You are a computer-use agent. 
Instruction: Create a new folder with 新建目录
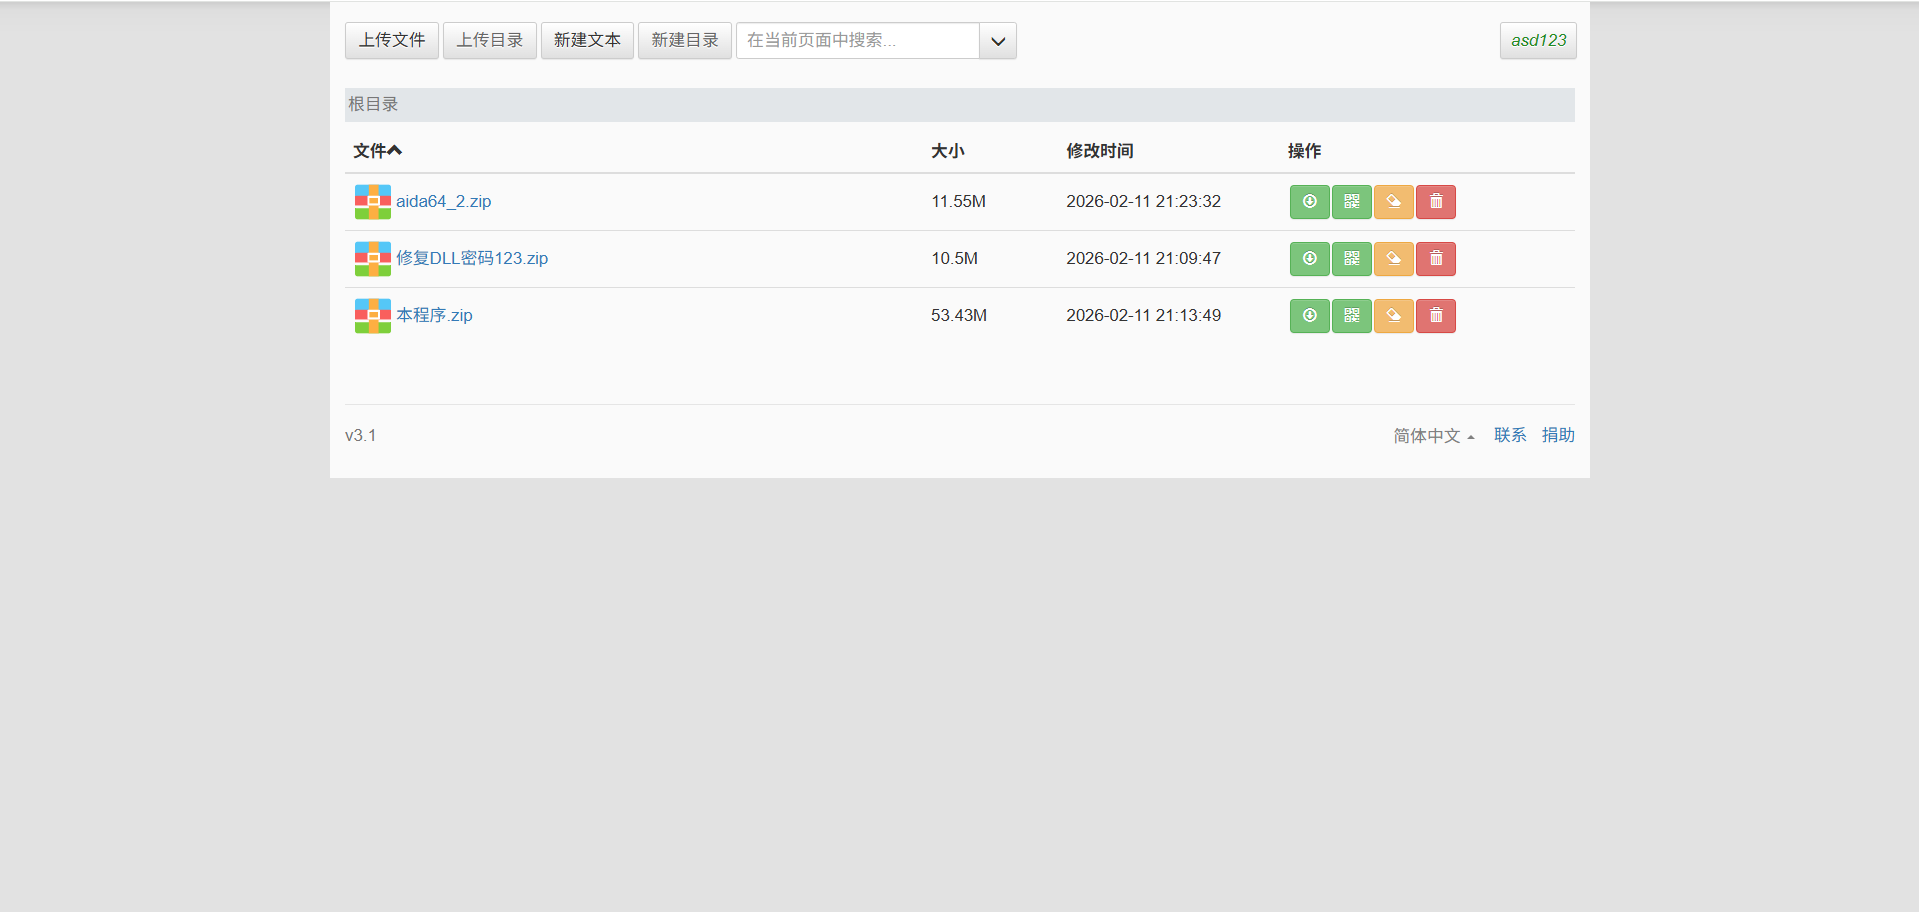[684, 41]
